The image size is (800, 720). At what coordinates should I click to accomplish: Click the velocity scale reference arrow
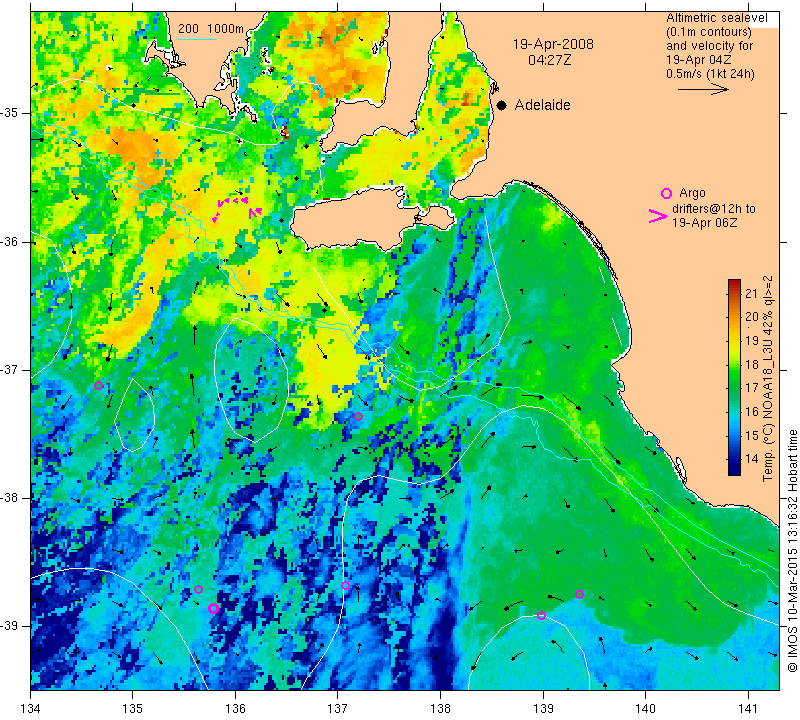point(703,89)
